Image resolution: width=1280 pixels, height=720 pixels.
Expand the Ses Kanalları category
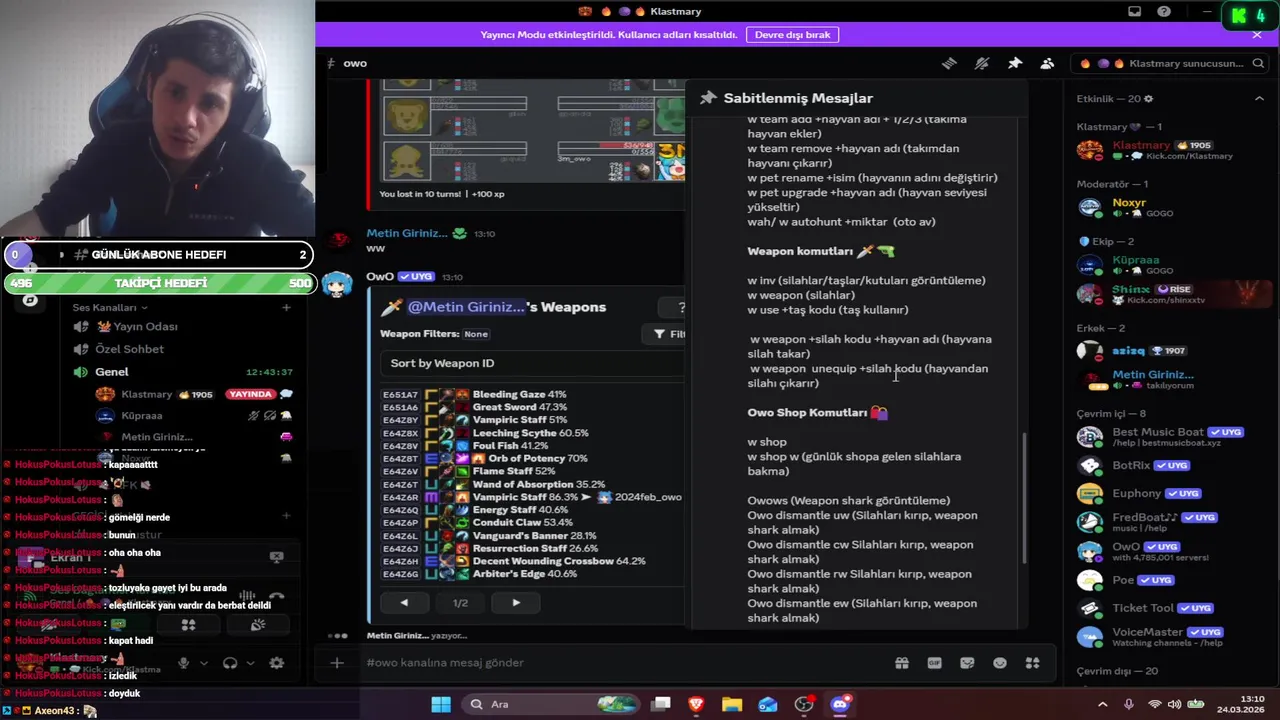110,307
